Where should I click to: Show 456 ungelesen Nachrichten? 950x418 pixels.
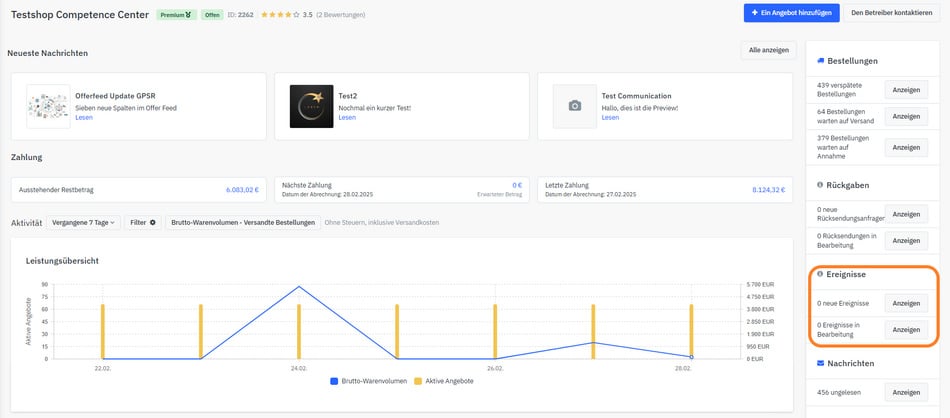coord(906,392)
